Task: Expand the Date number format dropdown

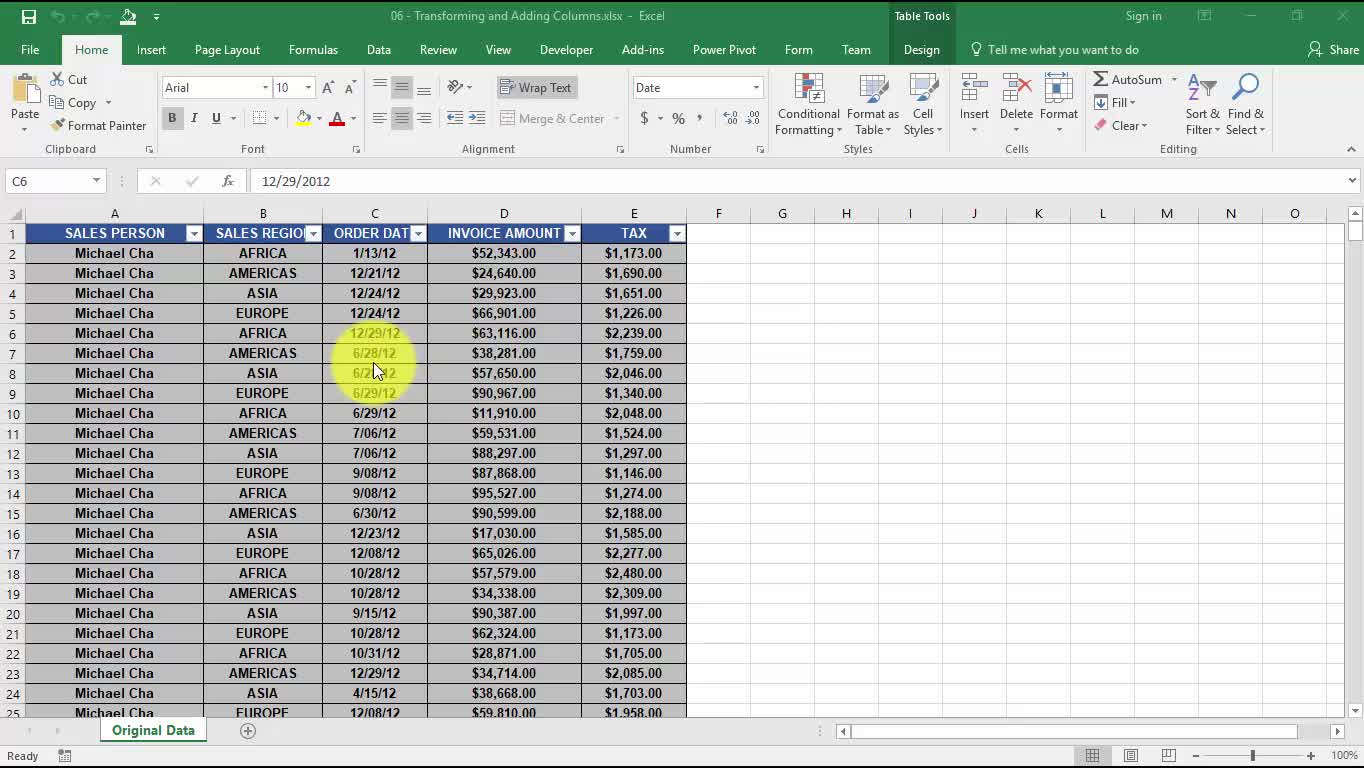Action: [x=756, y=88]
